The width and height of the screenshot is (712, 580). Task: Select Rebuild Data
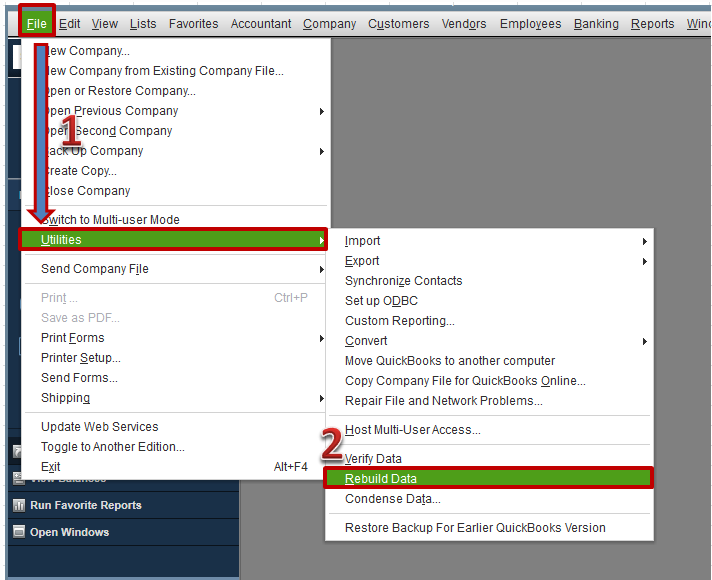coord(489,478)
